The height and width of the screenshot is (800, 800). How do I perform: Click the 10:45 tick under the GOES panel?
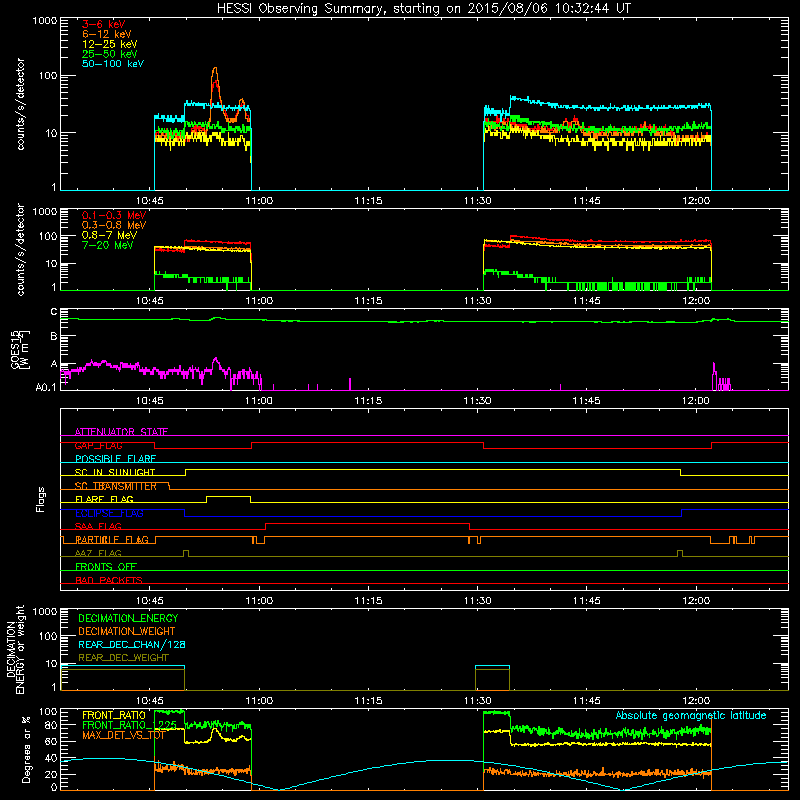[x=149, y=401]
